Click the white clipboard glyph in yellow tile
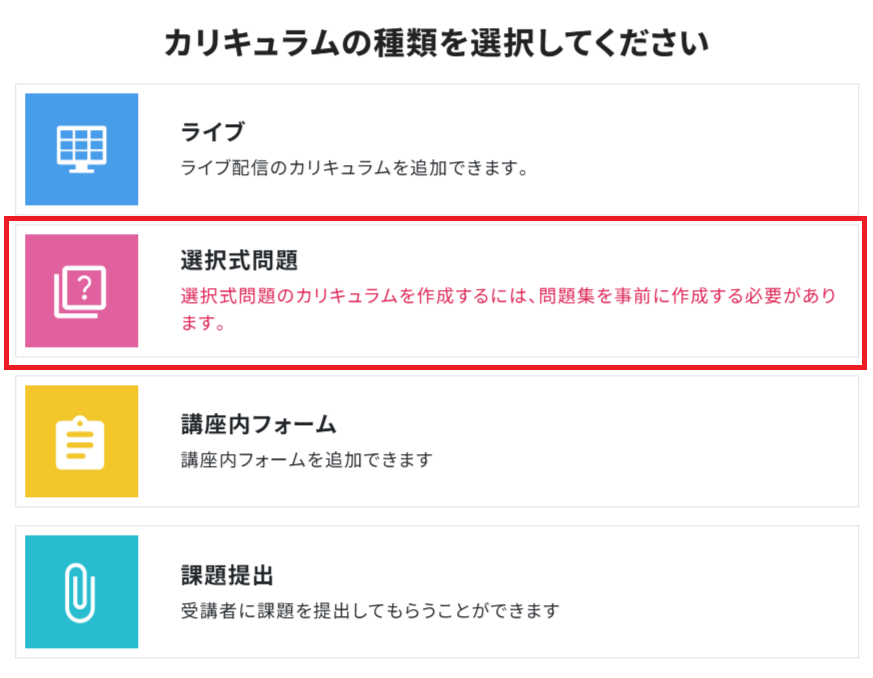 coord(81,441)
